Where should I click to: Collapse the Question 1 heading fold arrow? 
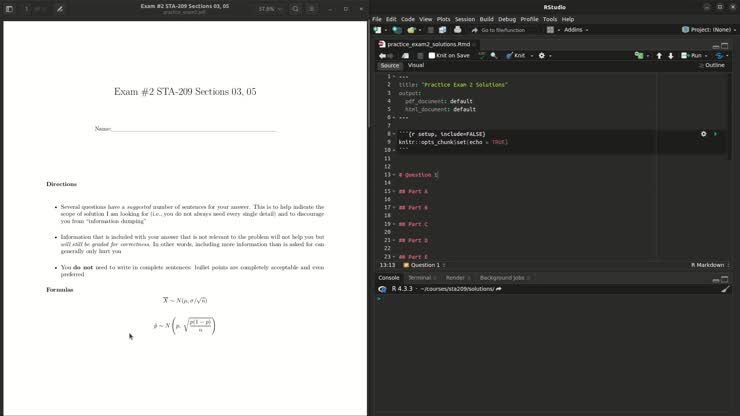click(394, 175)
